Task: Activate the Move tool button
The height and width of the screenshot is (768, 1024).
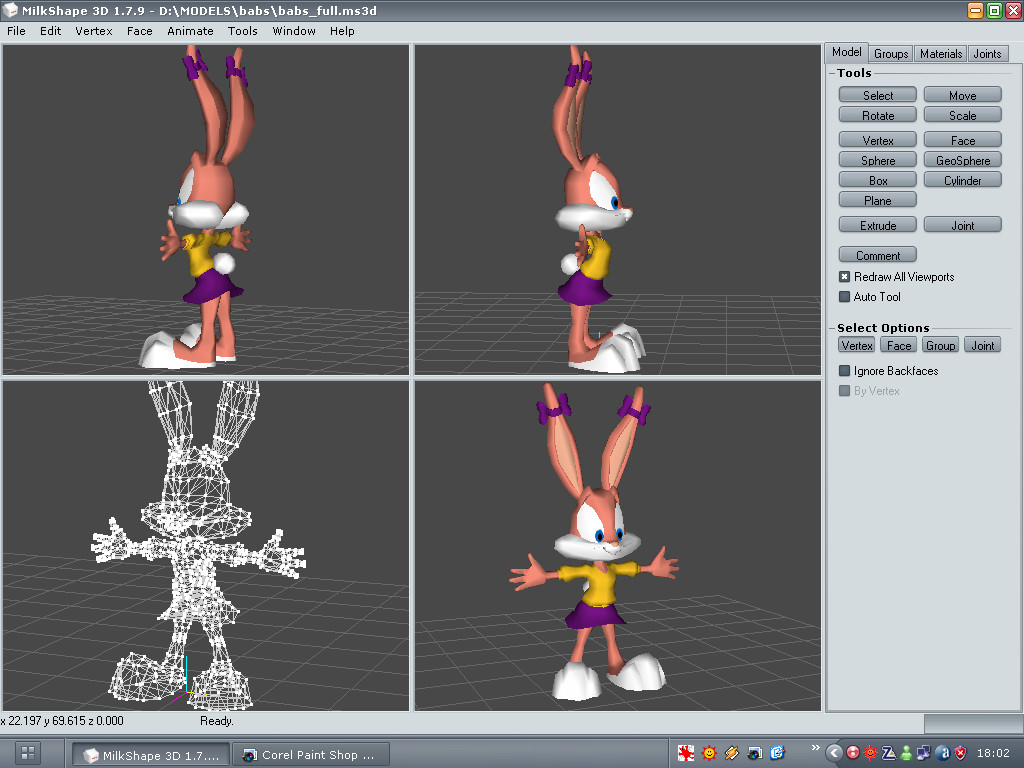Action: pos(963,95)
